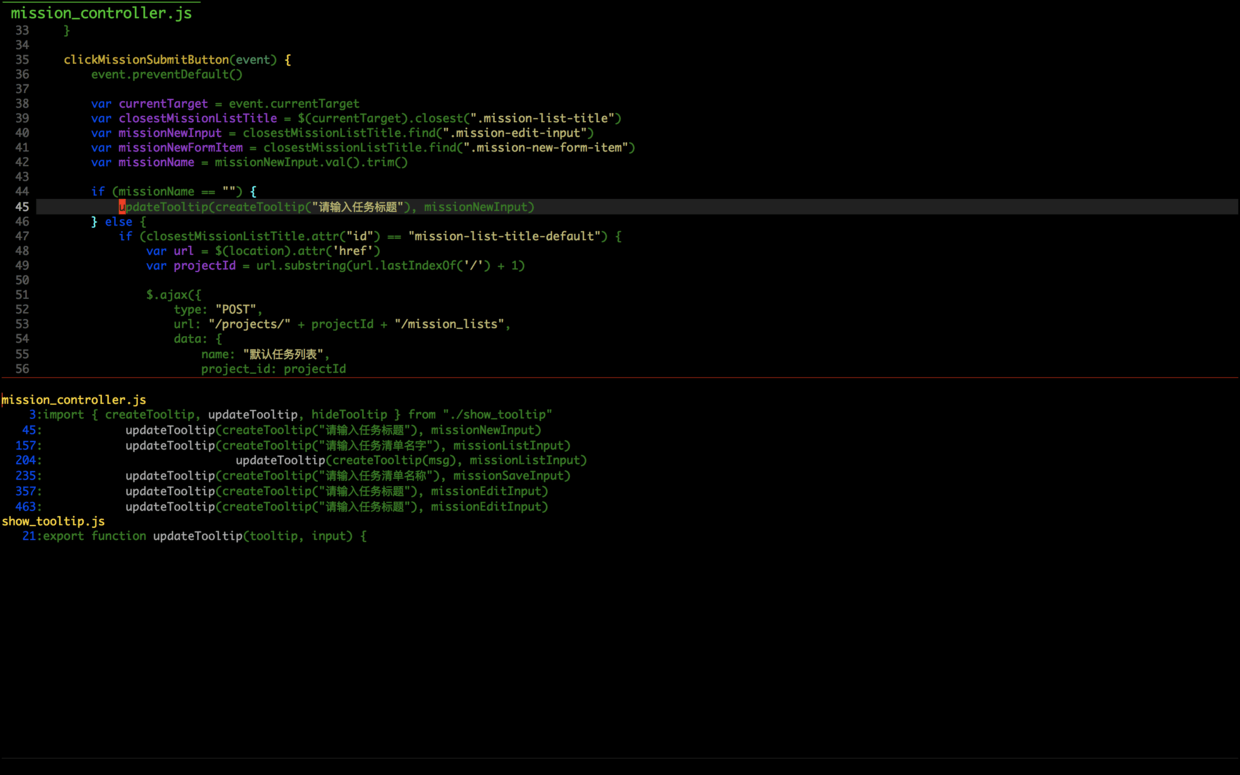Click the highlighted updateTooltip call on editor line 45
The width and height of the screenshot is (1240, 775).
tap(327, 207)
